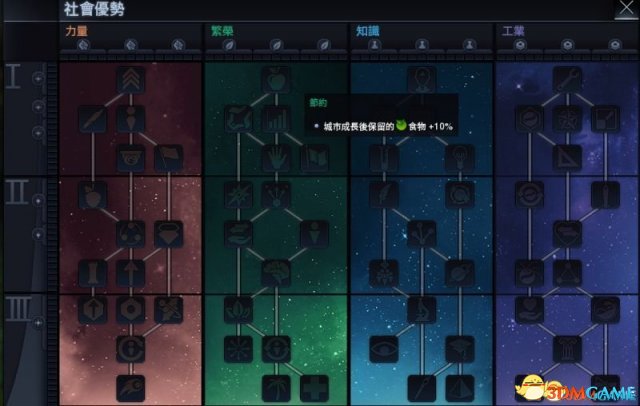Click the bone pillar perk in 力量
Screen dimensions: 640x406
(x=93, y=273)
